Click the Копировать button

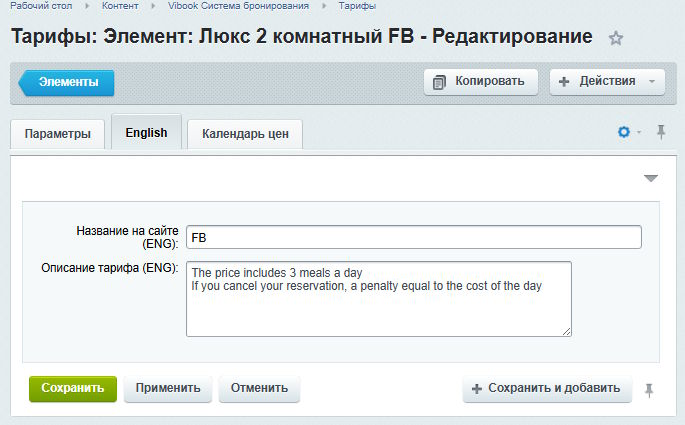pos(481,82)
